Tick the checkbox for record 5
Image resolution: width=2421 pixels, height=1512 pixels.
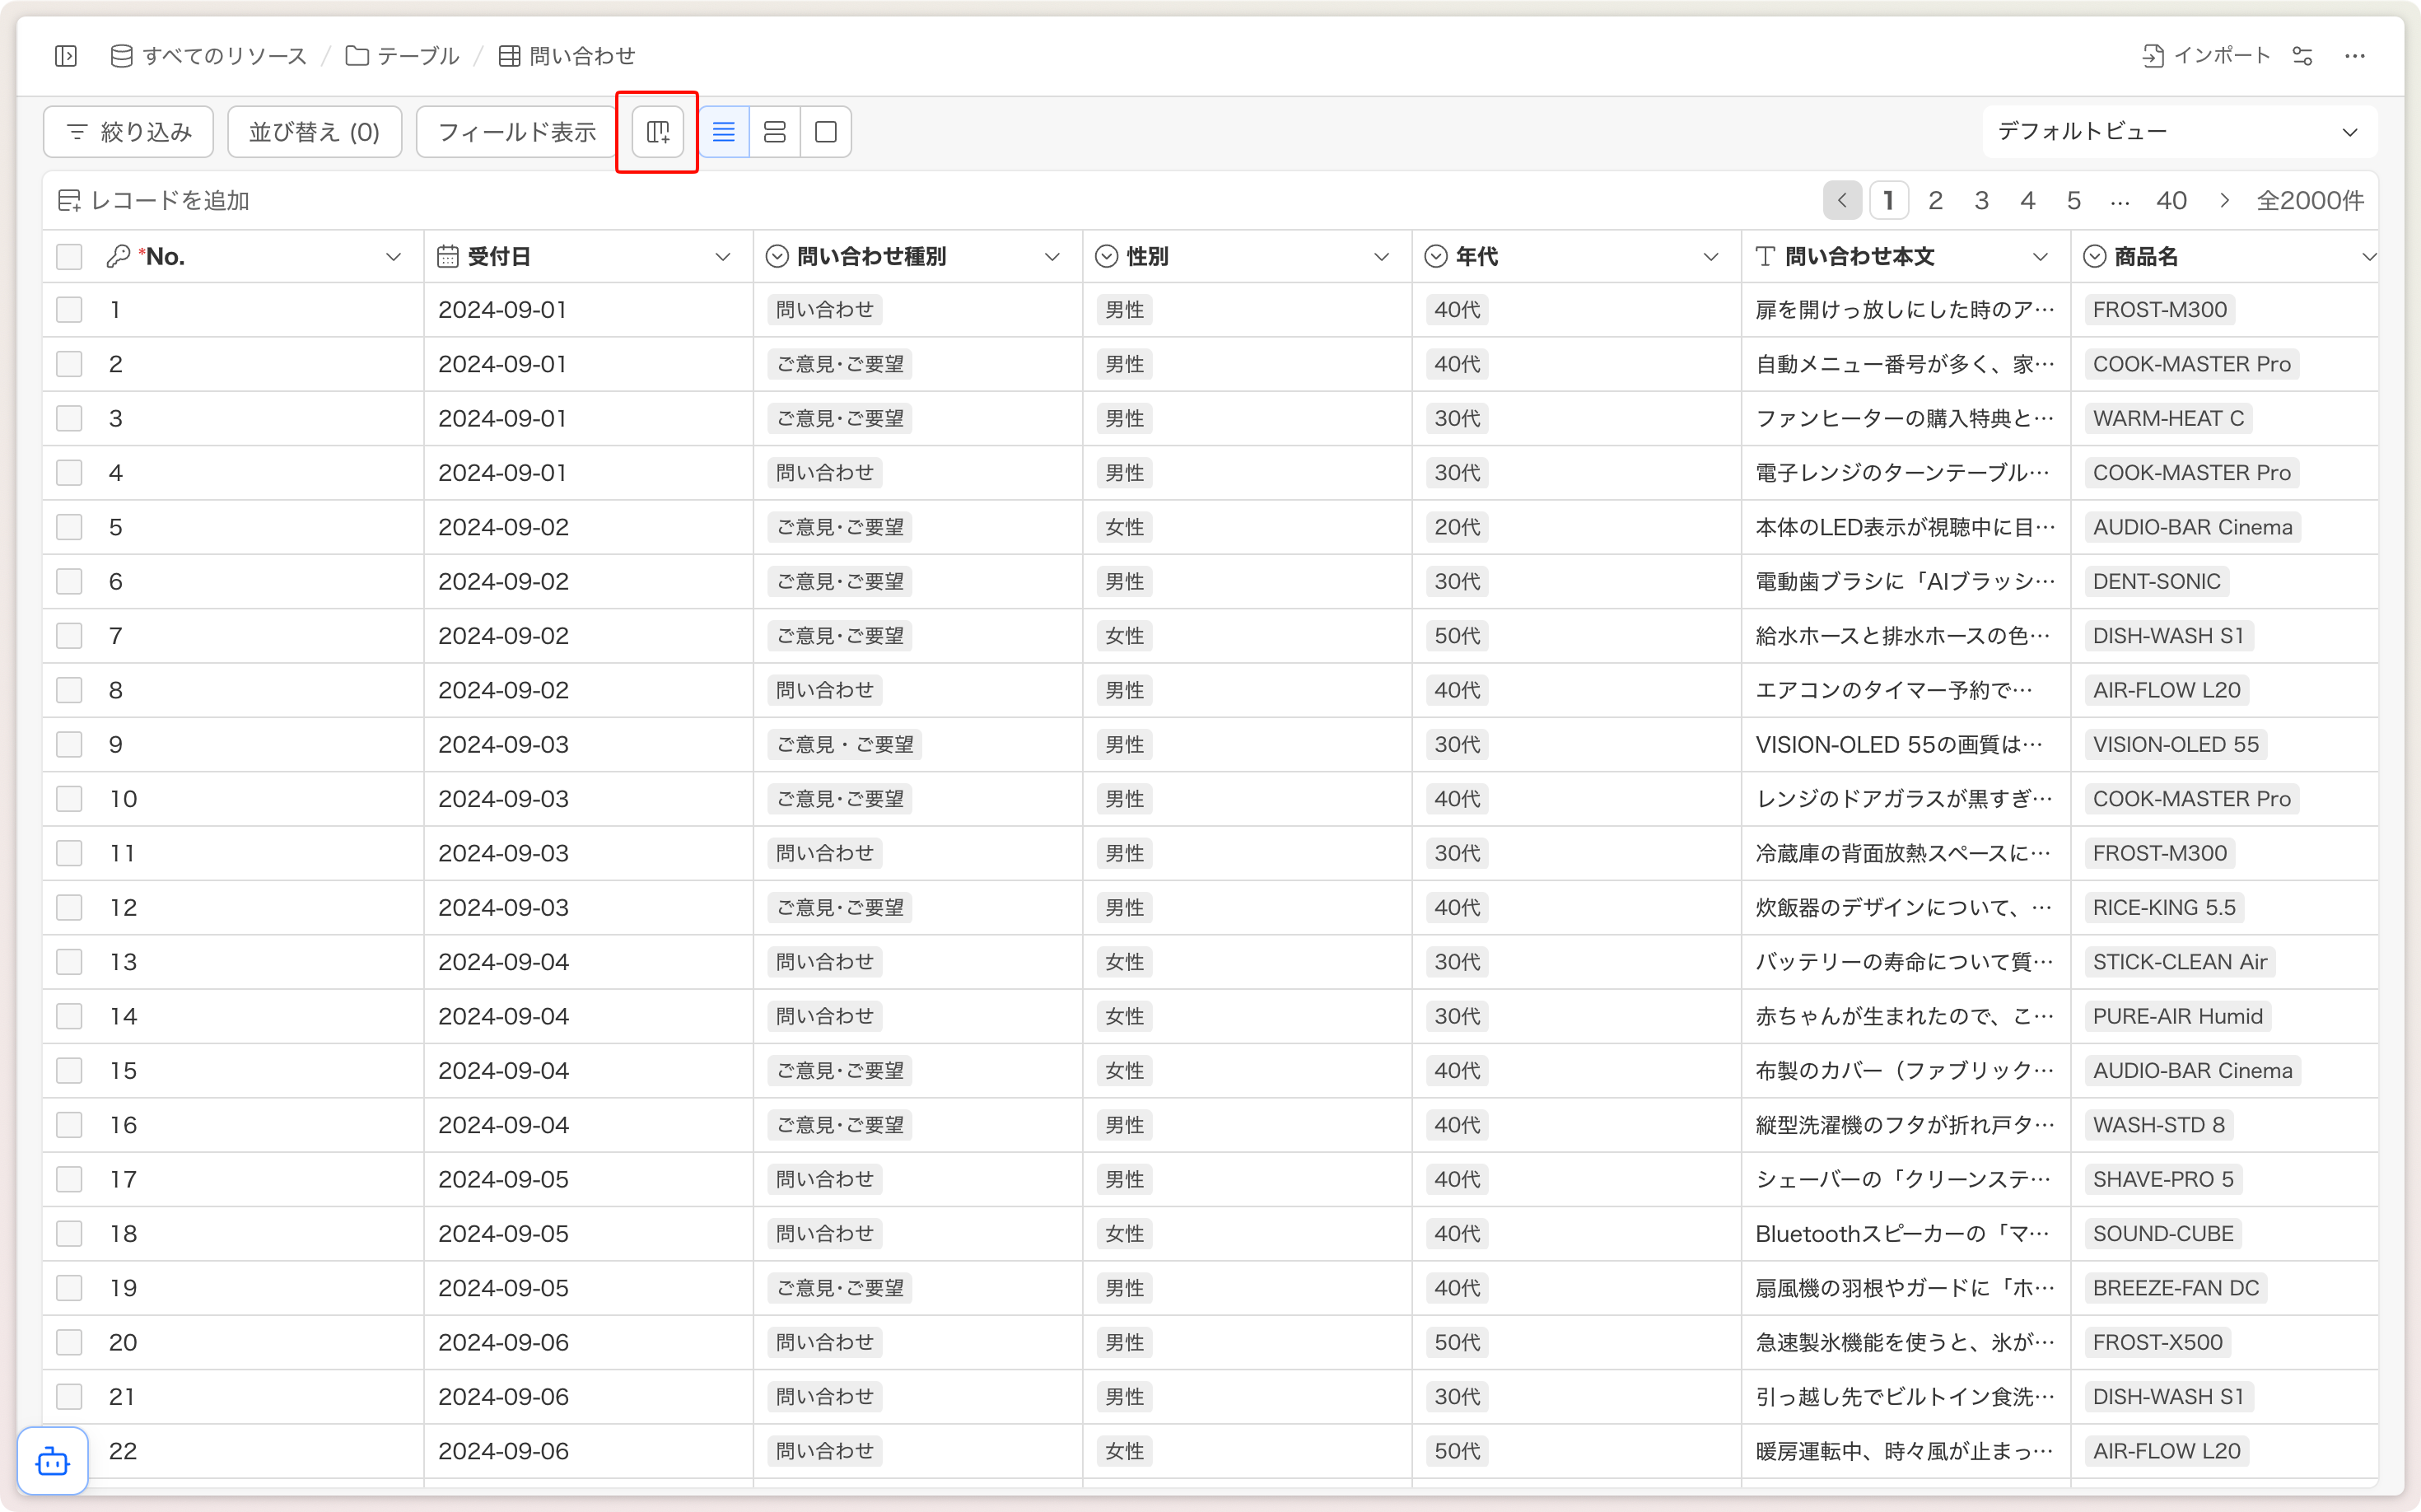[69, 527]
